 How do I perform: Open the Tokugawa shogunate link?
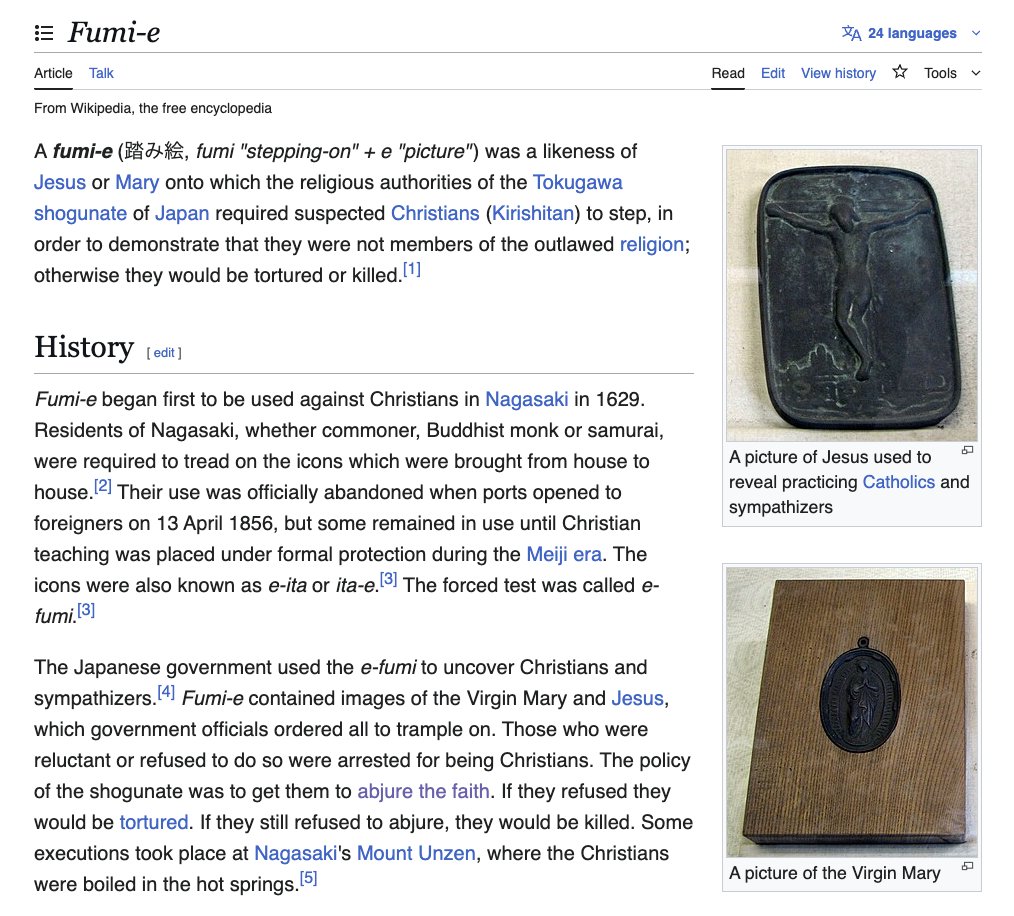click(577, 182)
